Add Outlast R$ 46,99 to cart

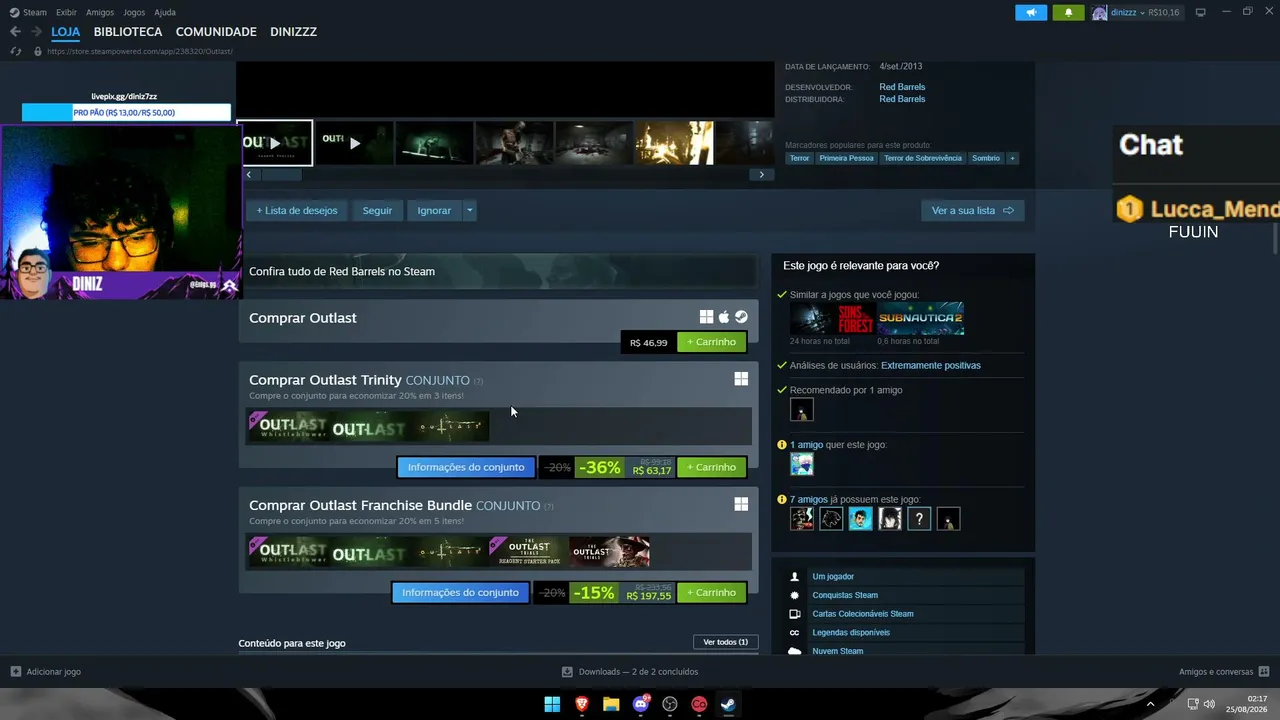pos(712,342)
